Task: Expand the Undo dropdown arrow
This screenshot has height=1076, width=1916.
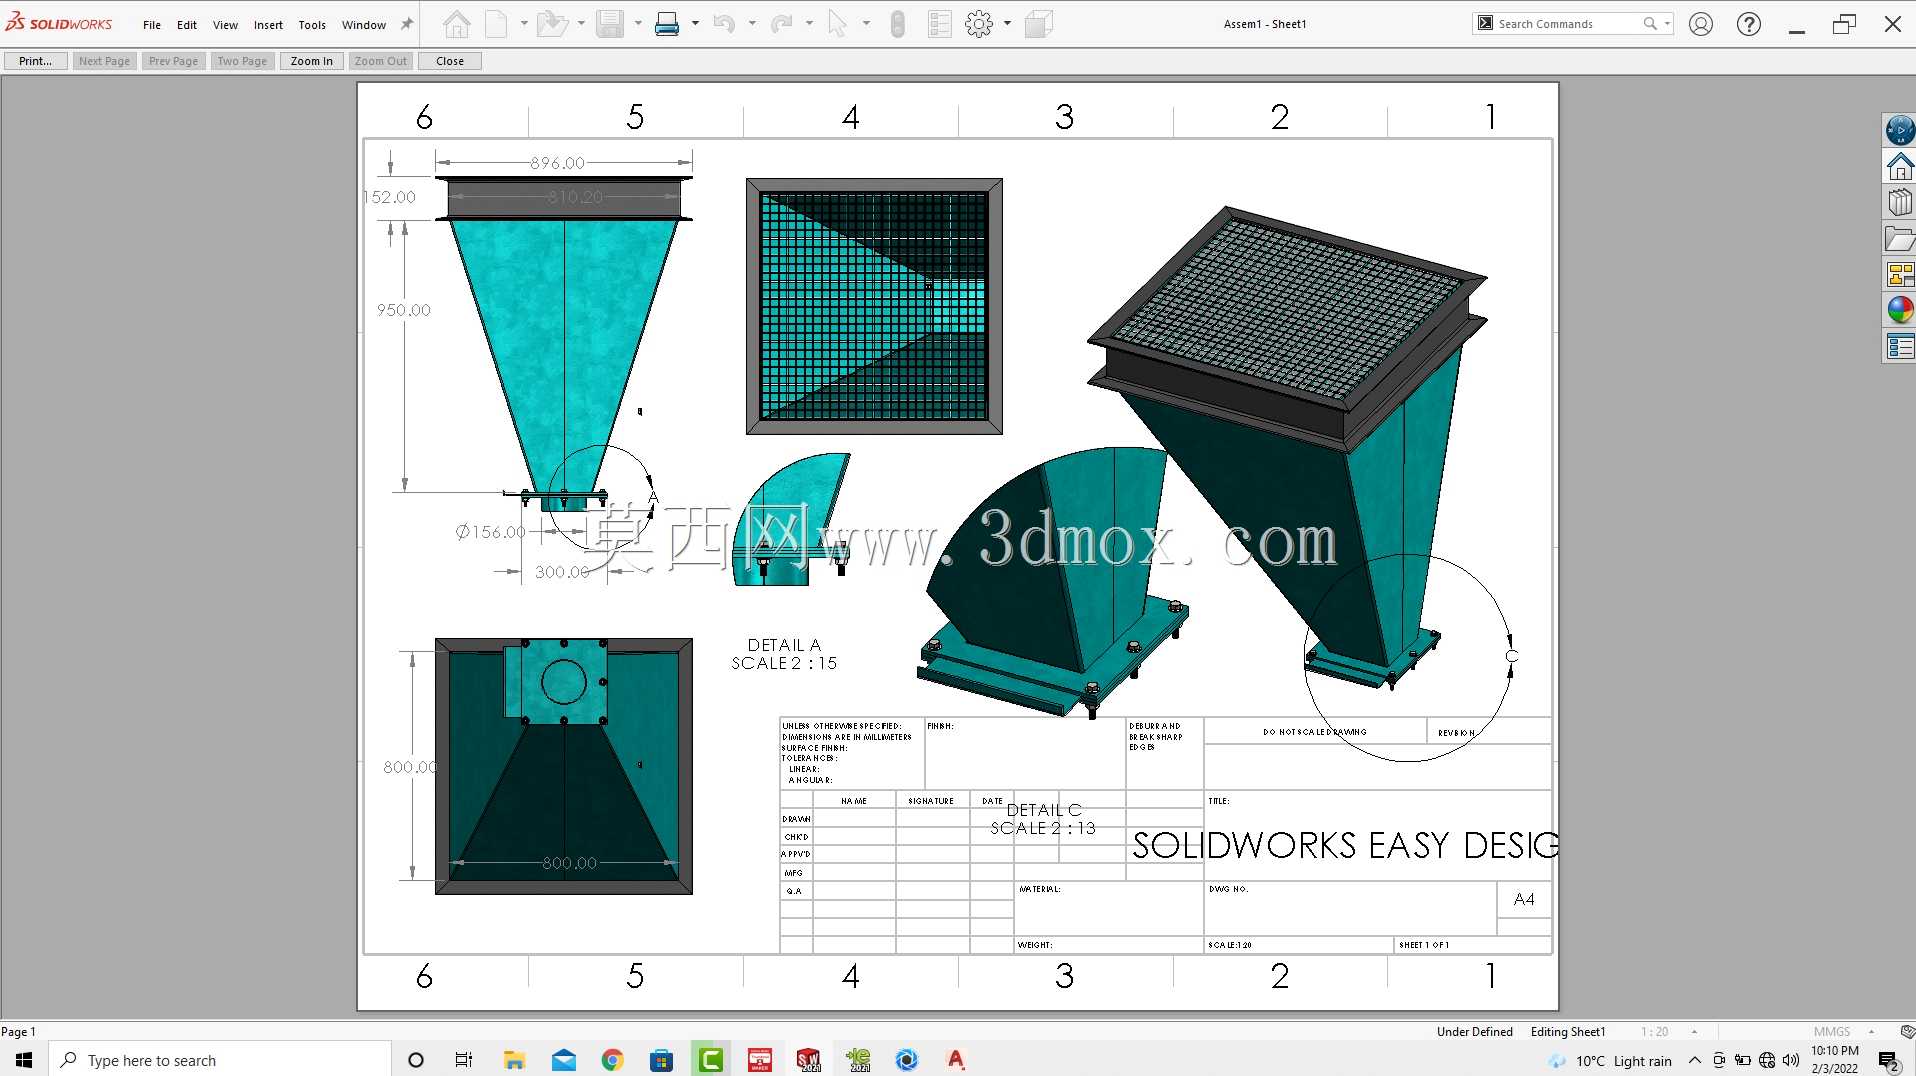Action: (751, 23)
